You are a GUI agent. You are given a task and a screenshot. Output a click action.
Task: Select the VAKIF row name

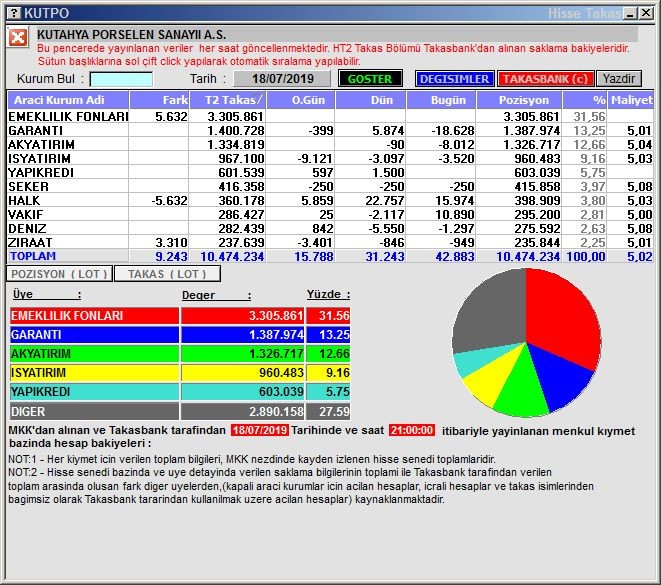25,215
